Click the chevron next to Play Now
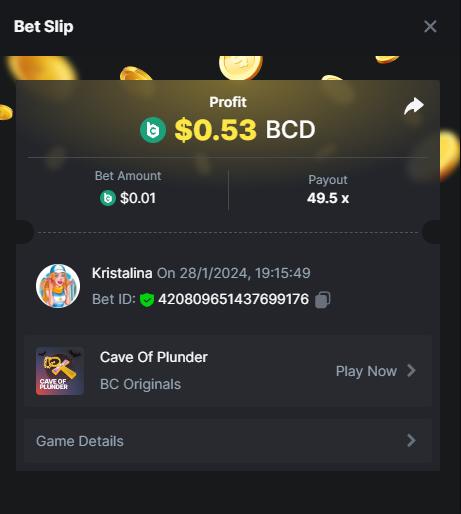 point(412,371)
